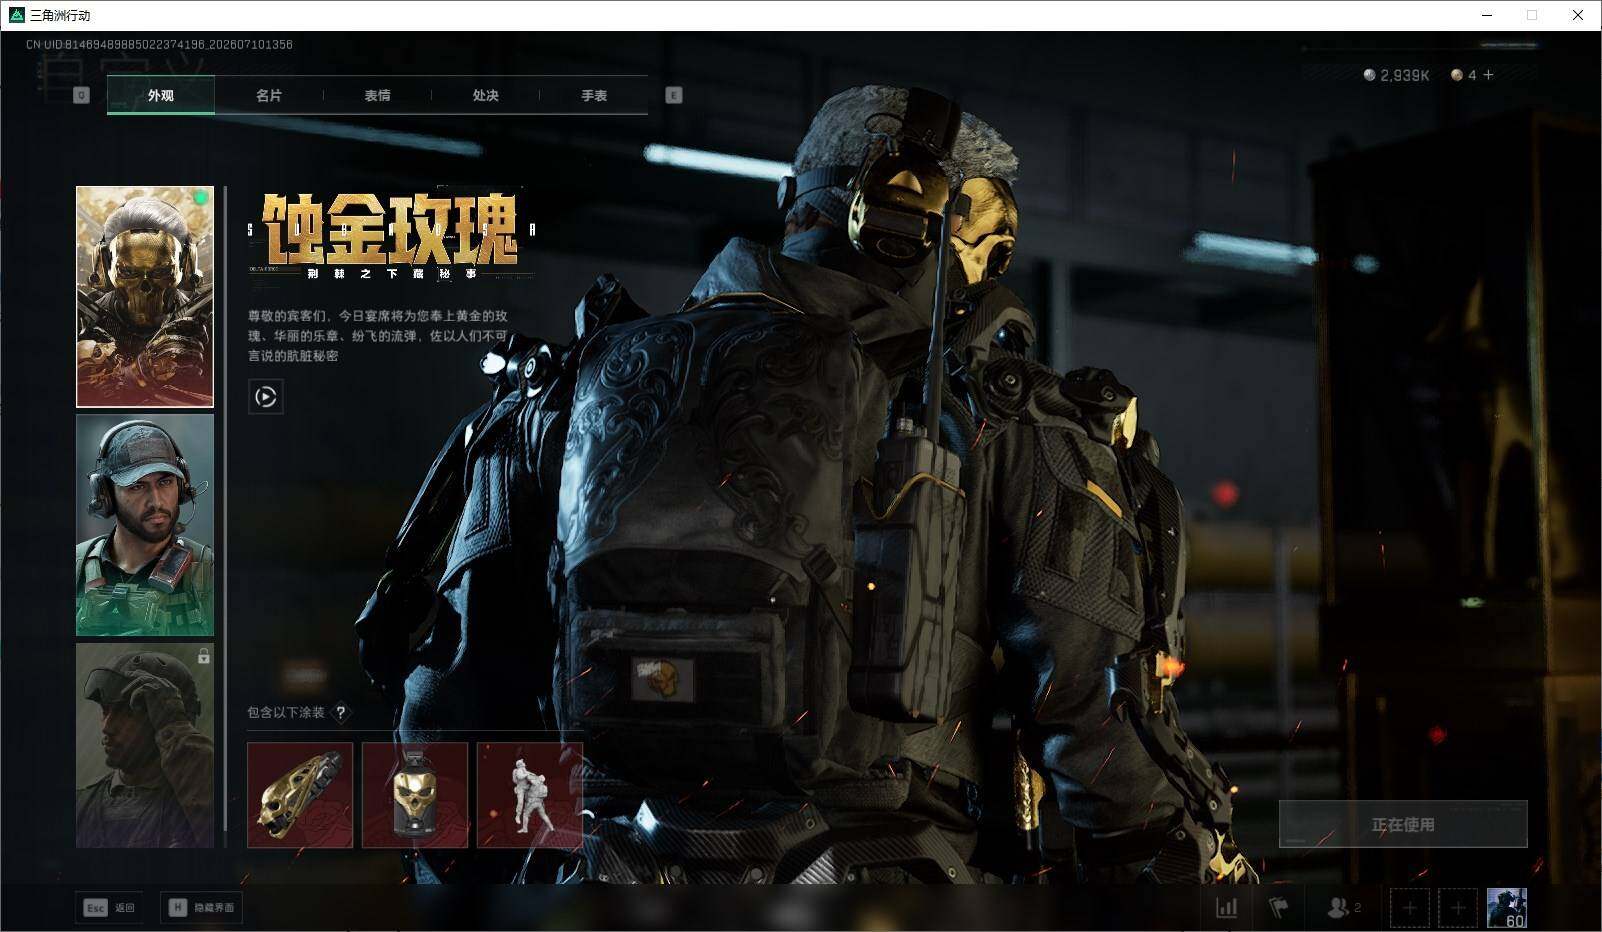Click the plus icon to add currency
This screenshot has height=932, width=1602.
(1488, 75)
